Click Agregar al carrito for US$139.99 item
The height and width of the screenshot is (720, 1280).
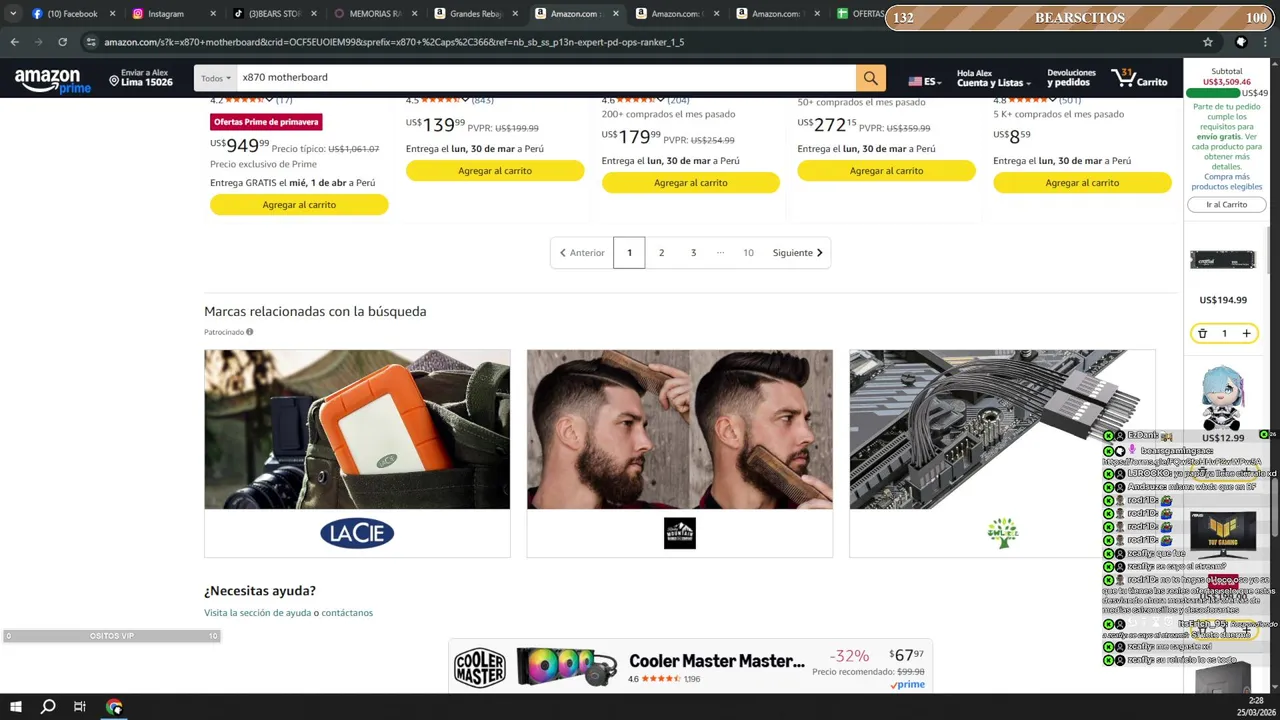pyautogui.click(x=495, y=171)
